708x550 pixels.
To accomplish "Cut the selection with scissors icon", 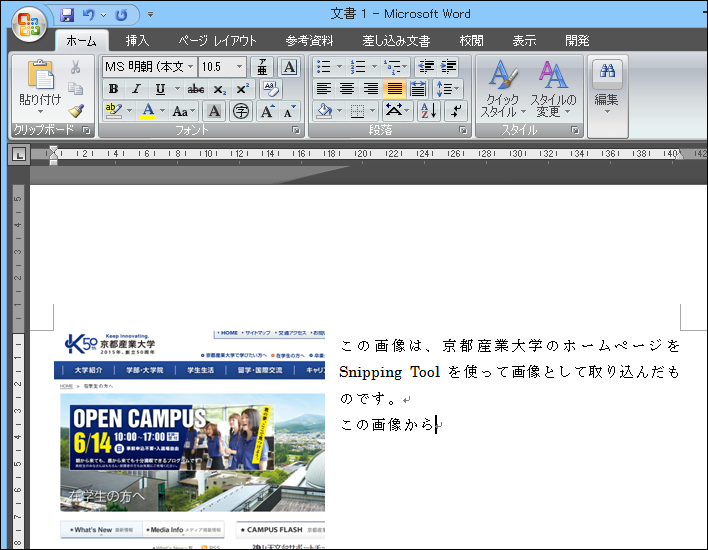I will (75, 67).
